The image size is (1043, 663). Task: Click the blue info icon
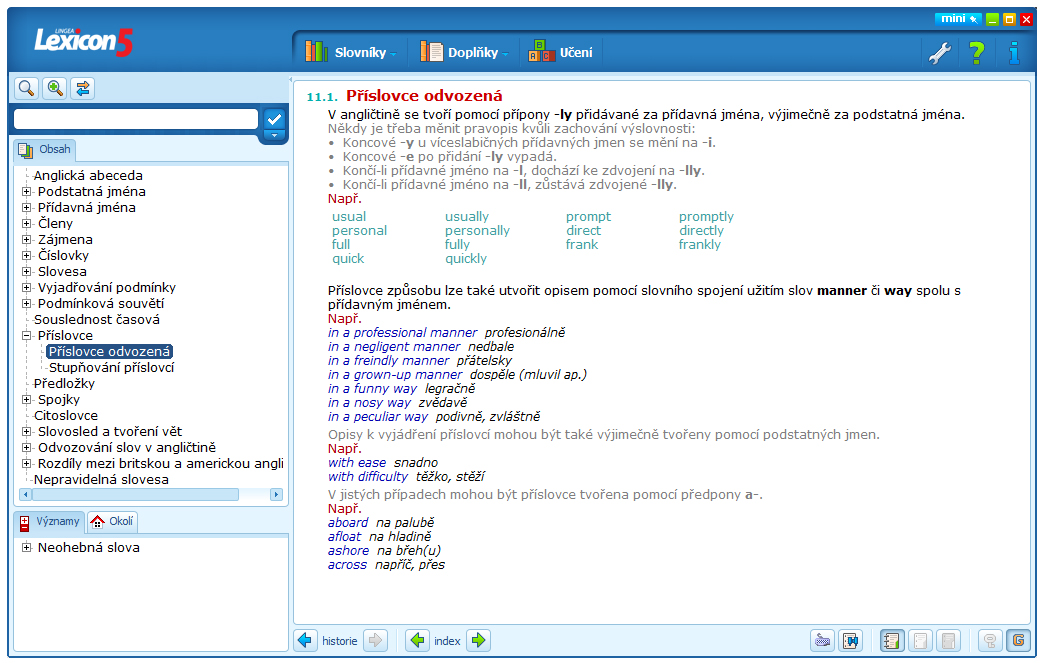[x=1014, y=52]
